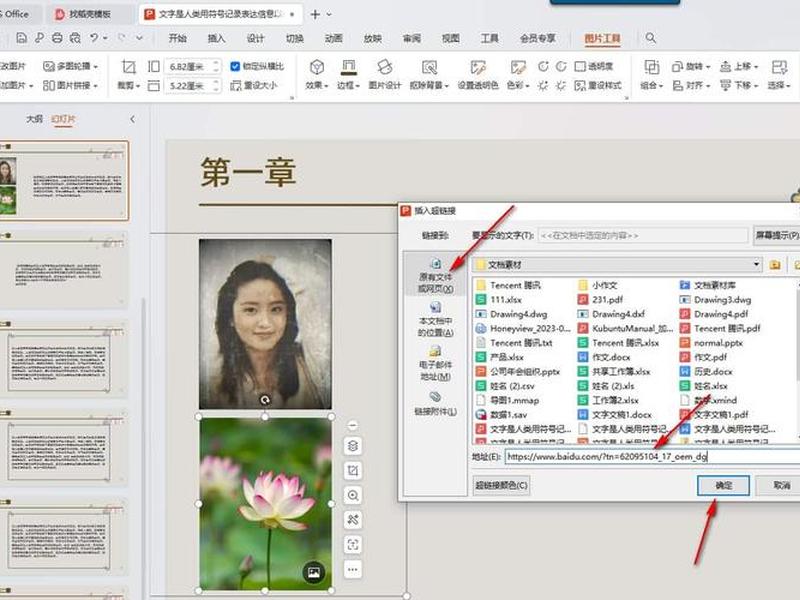800x600 pixels.
Task: Select file Drawing4.dxf in list
Action: pyautogui.click(x=611, y=314)
